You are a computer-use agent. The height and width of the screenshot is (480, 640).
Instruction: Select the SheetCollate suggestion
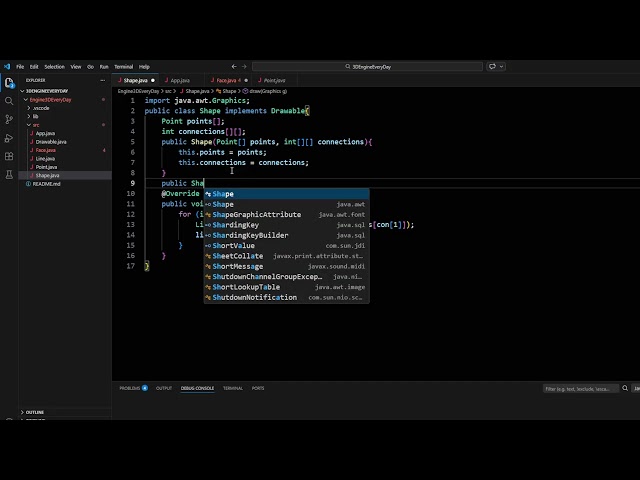[287, 256]
